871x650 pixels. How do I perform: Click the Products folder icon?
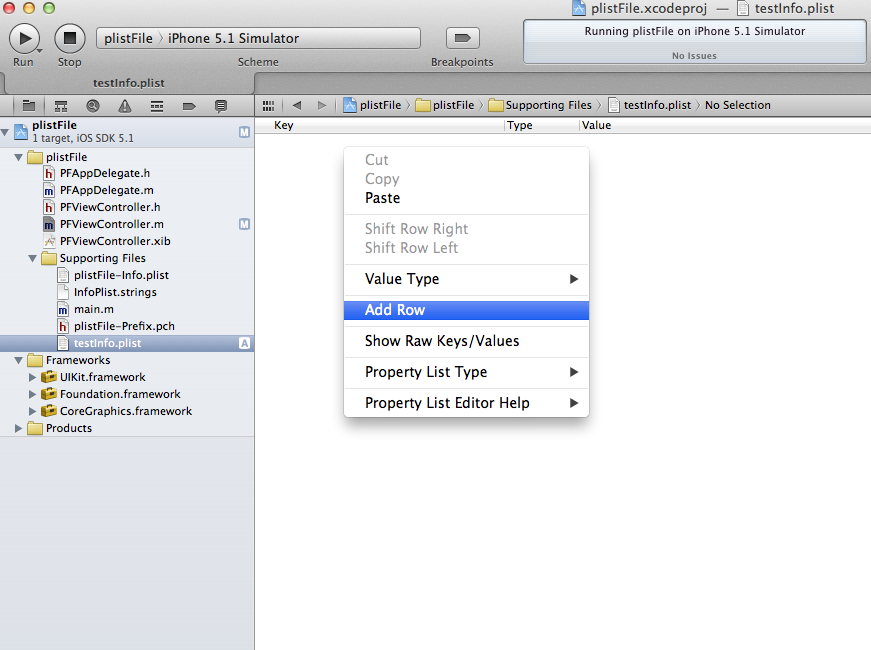35,428
